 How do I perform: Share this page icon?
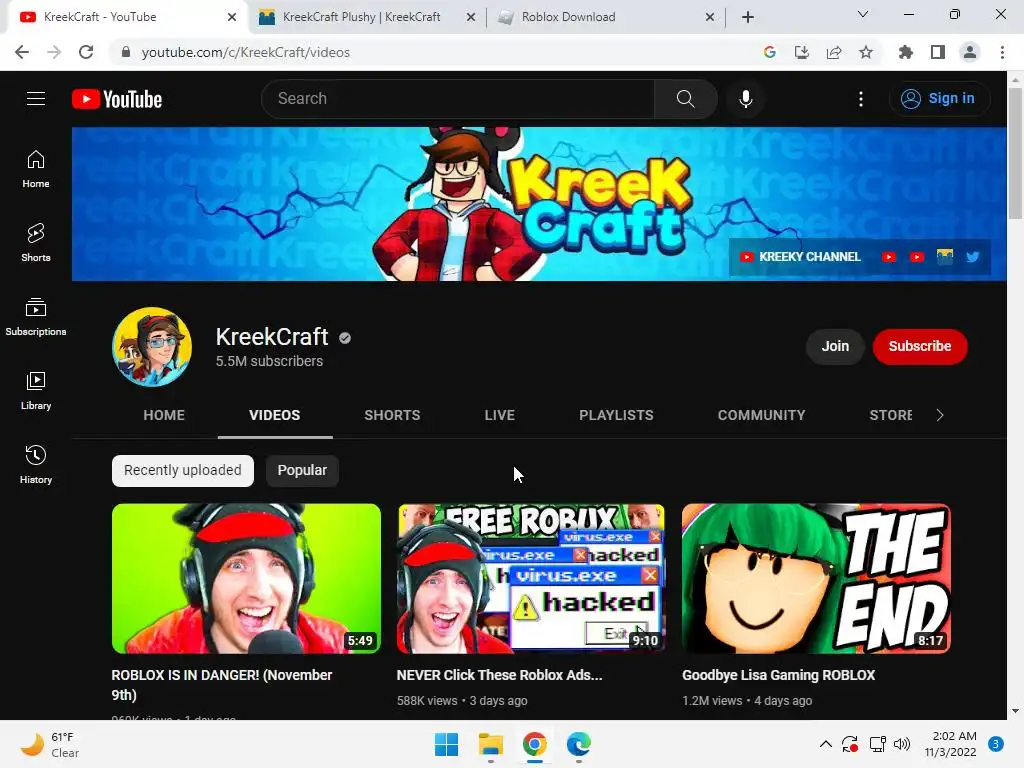tap(834, 52)
